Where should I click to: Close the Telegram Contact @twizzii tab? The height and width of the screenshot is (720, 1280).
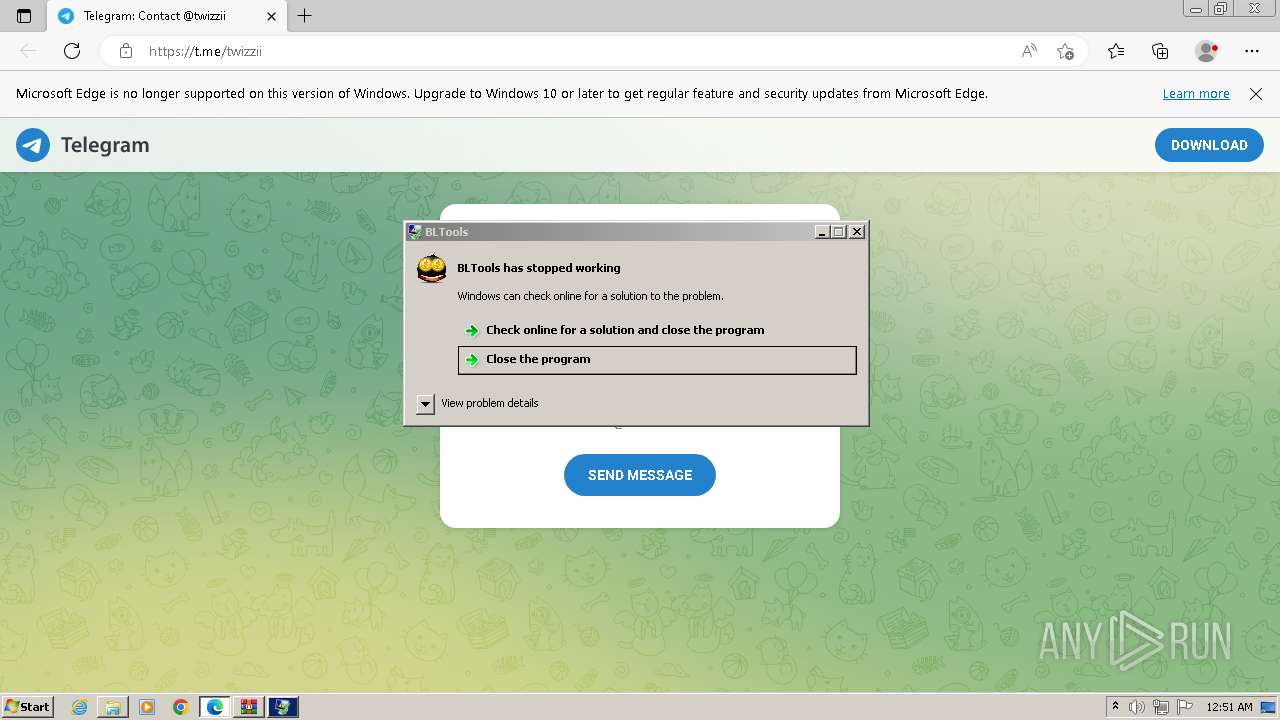click(x=271, y=16)
